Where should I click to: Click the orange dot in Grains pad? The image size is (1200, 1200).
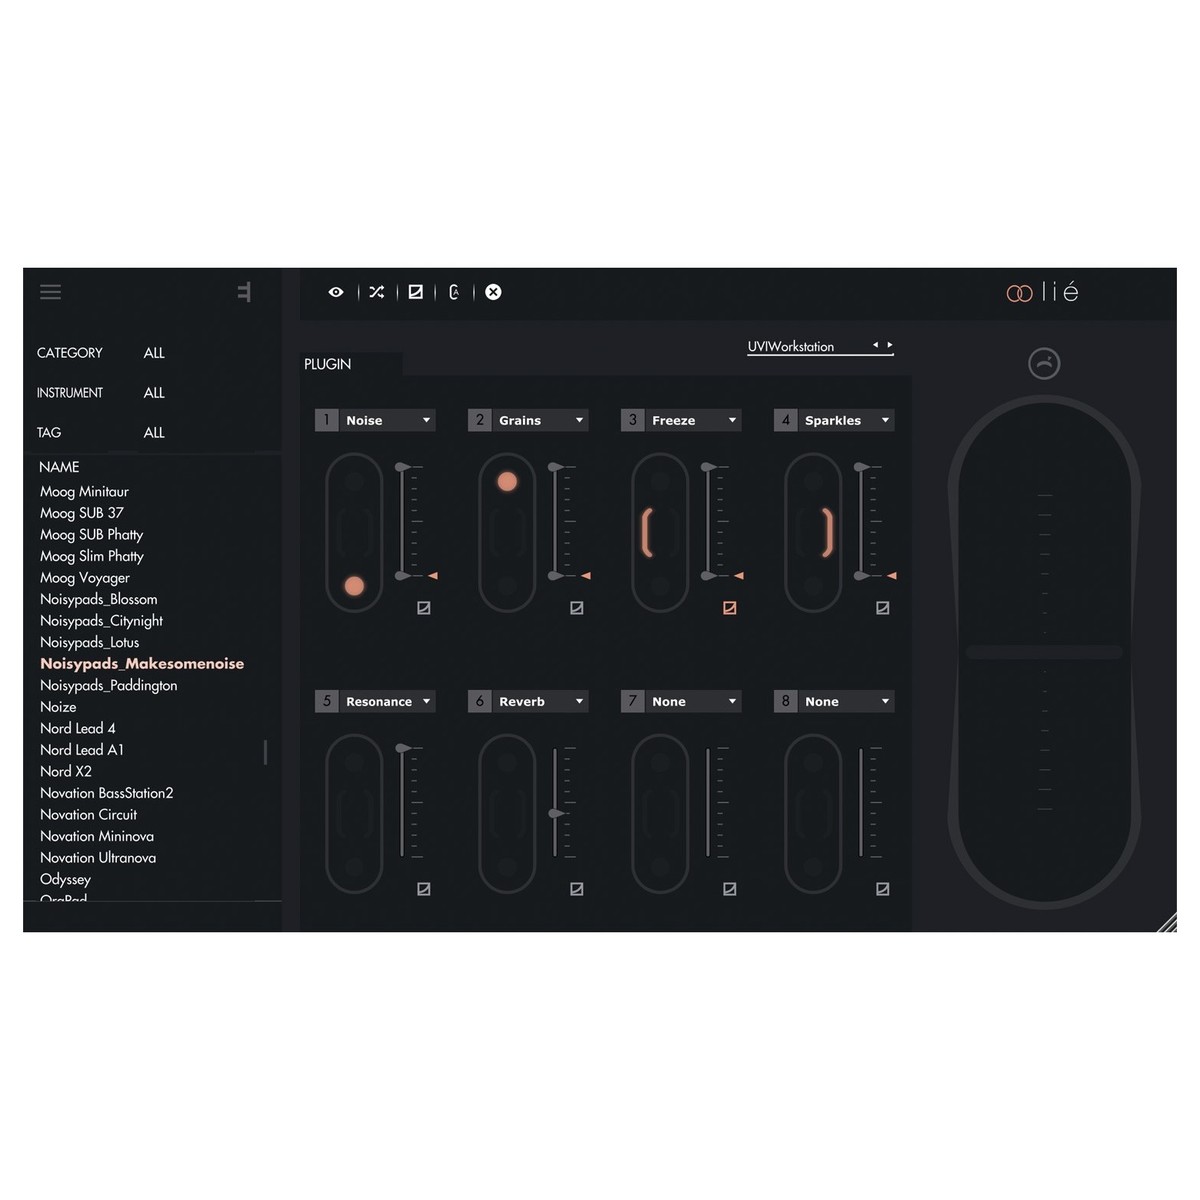507,481
